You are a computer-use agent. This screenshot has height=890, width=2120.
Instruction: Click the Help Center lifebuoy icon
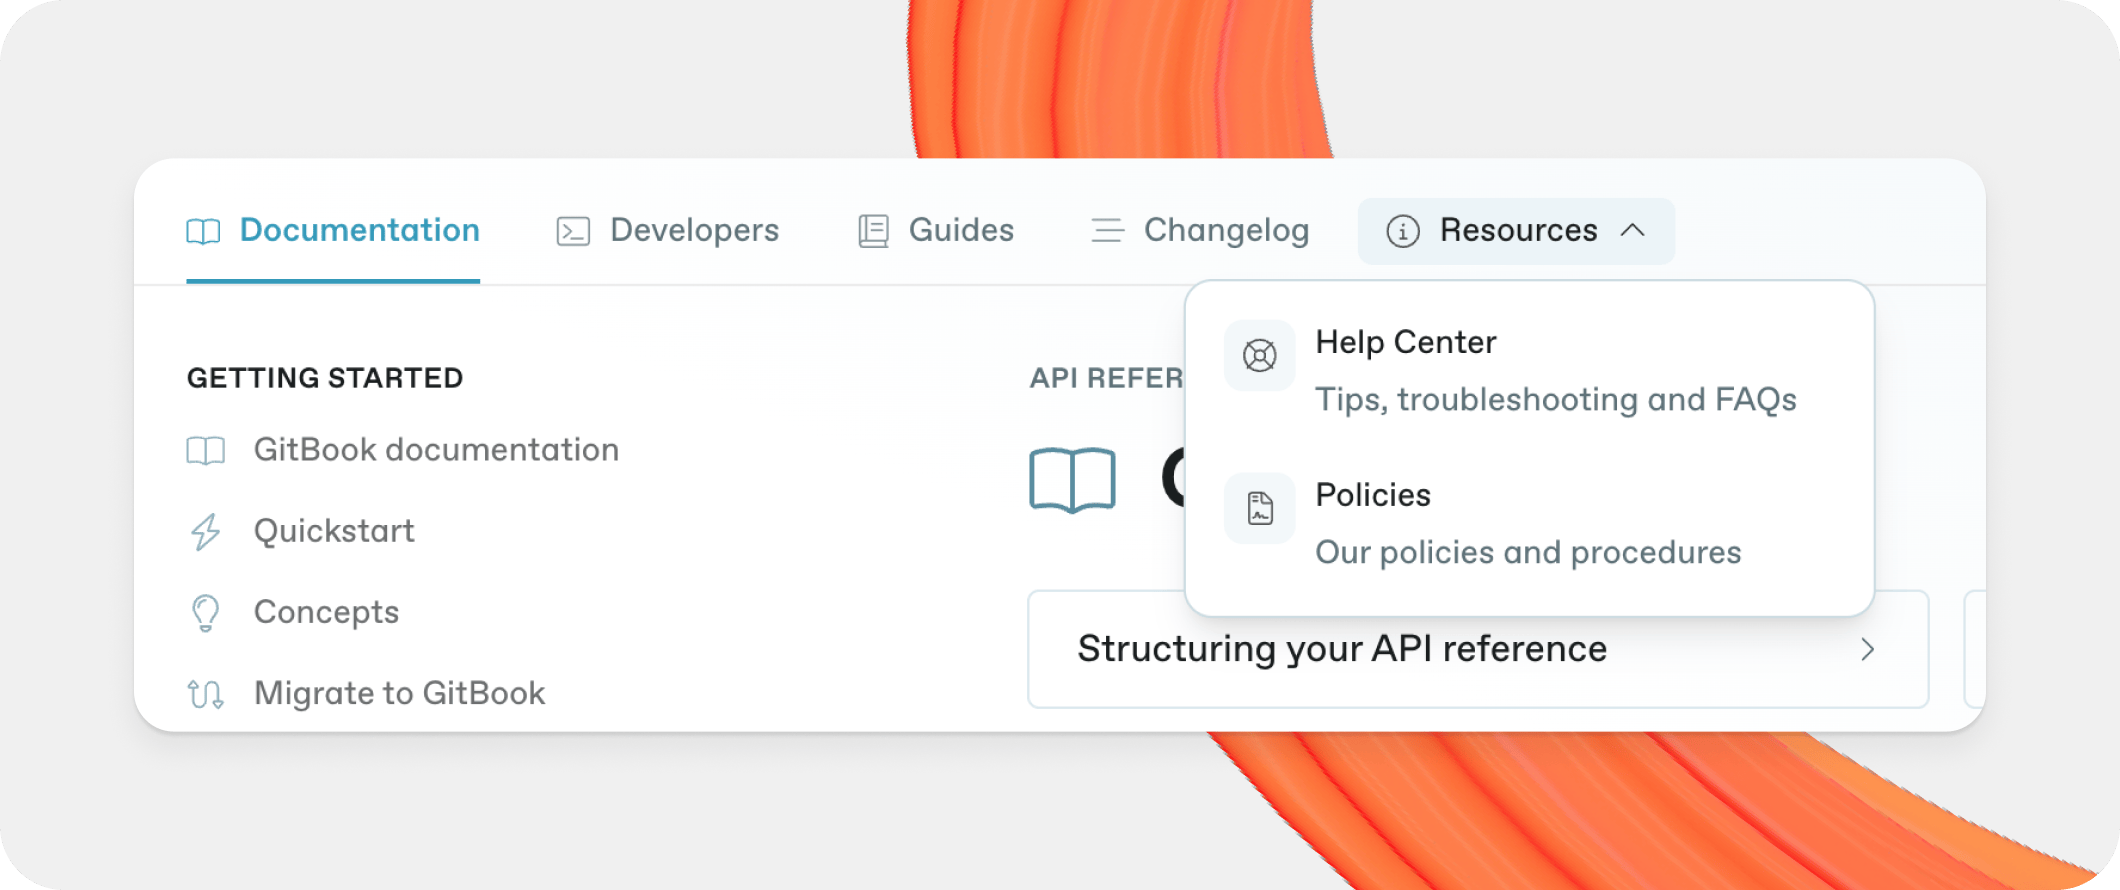coord(1259,356)
